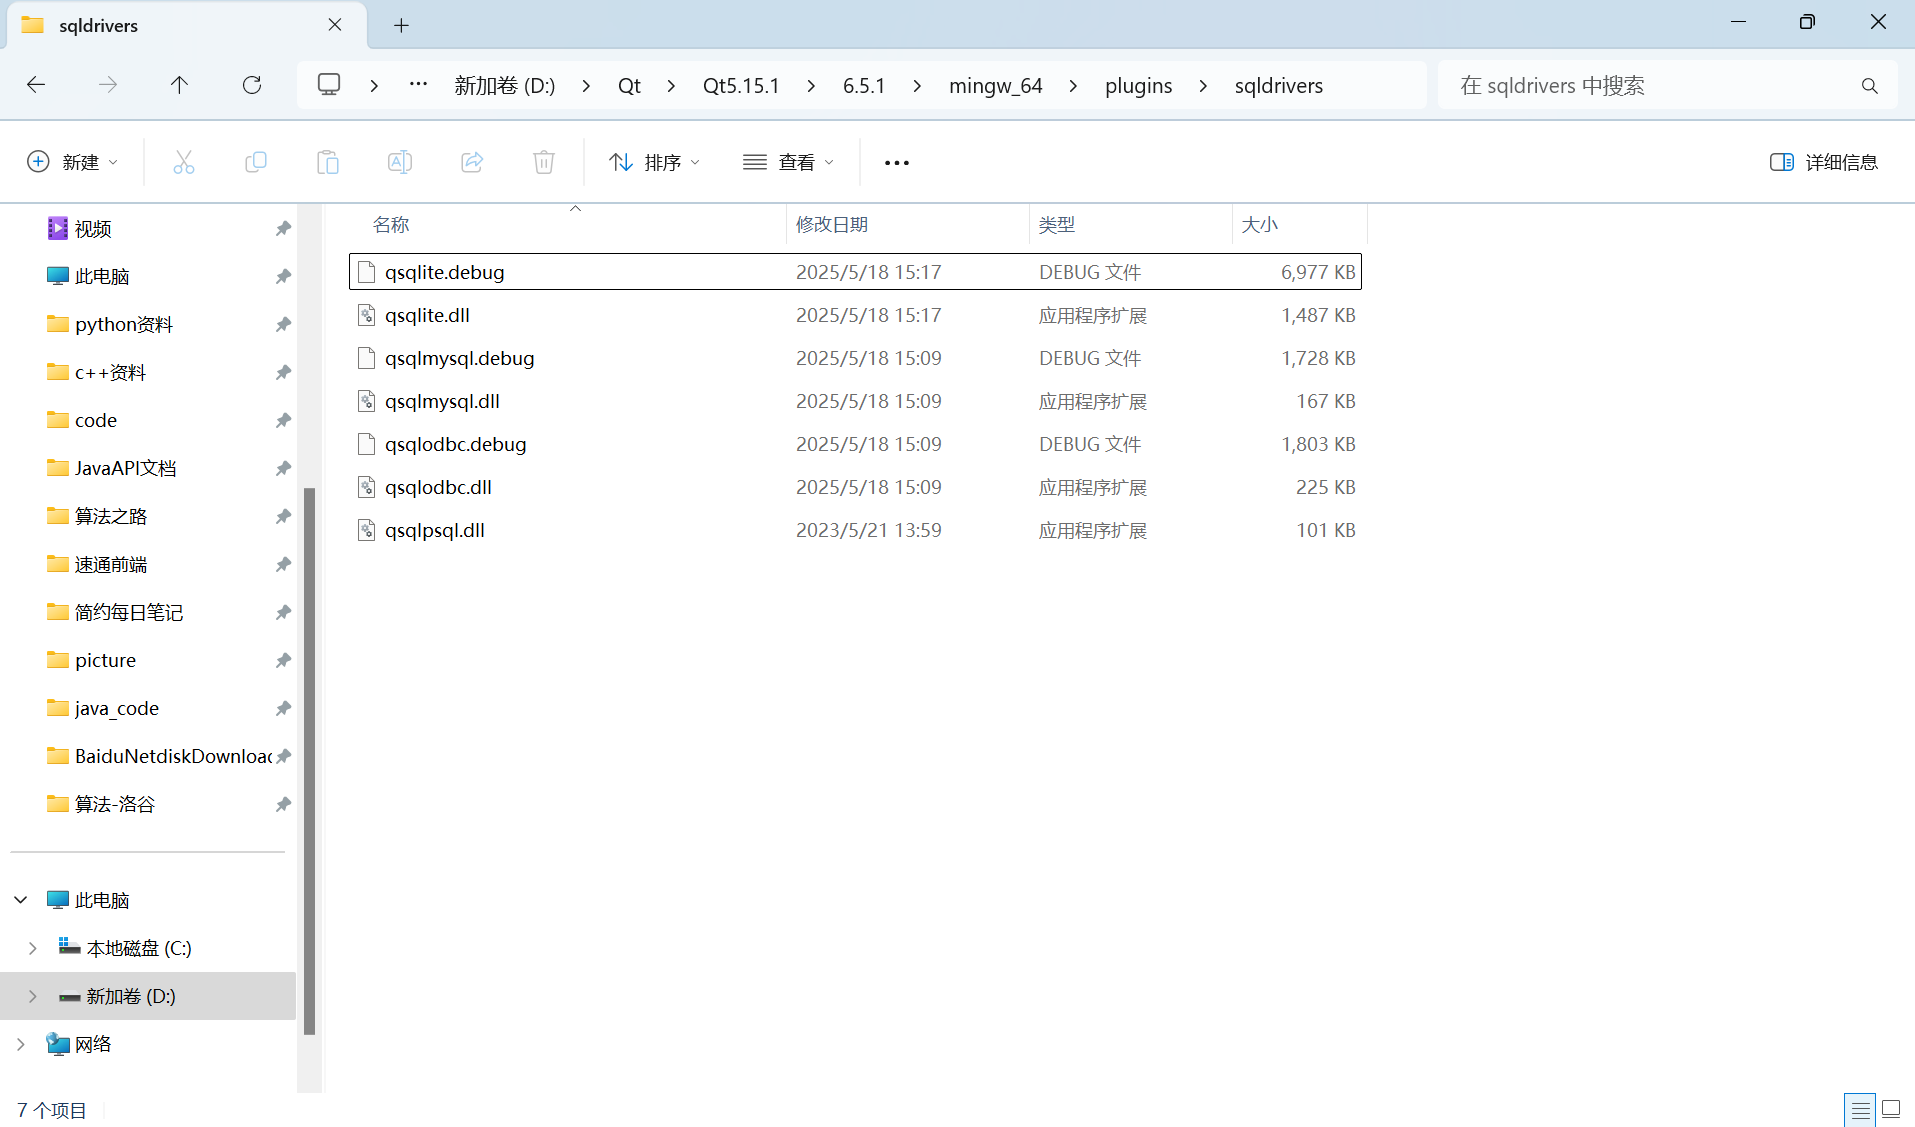The width and height of the screenshot is (1915, 1127).
Task: Click the Paste icon
Action: click(328, 161)
